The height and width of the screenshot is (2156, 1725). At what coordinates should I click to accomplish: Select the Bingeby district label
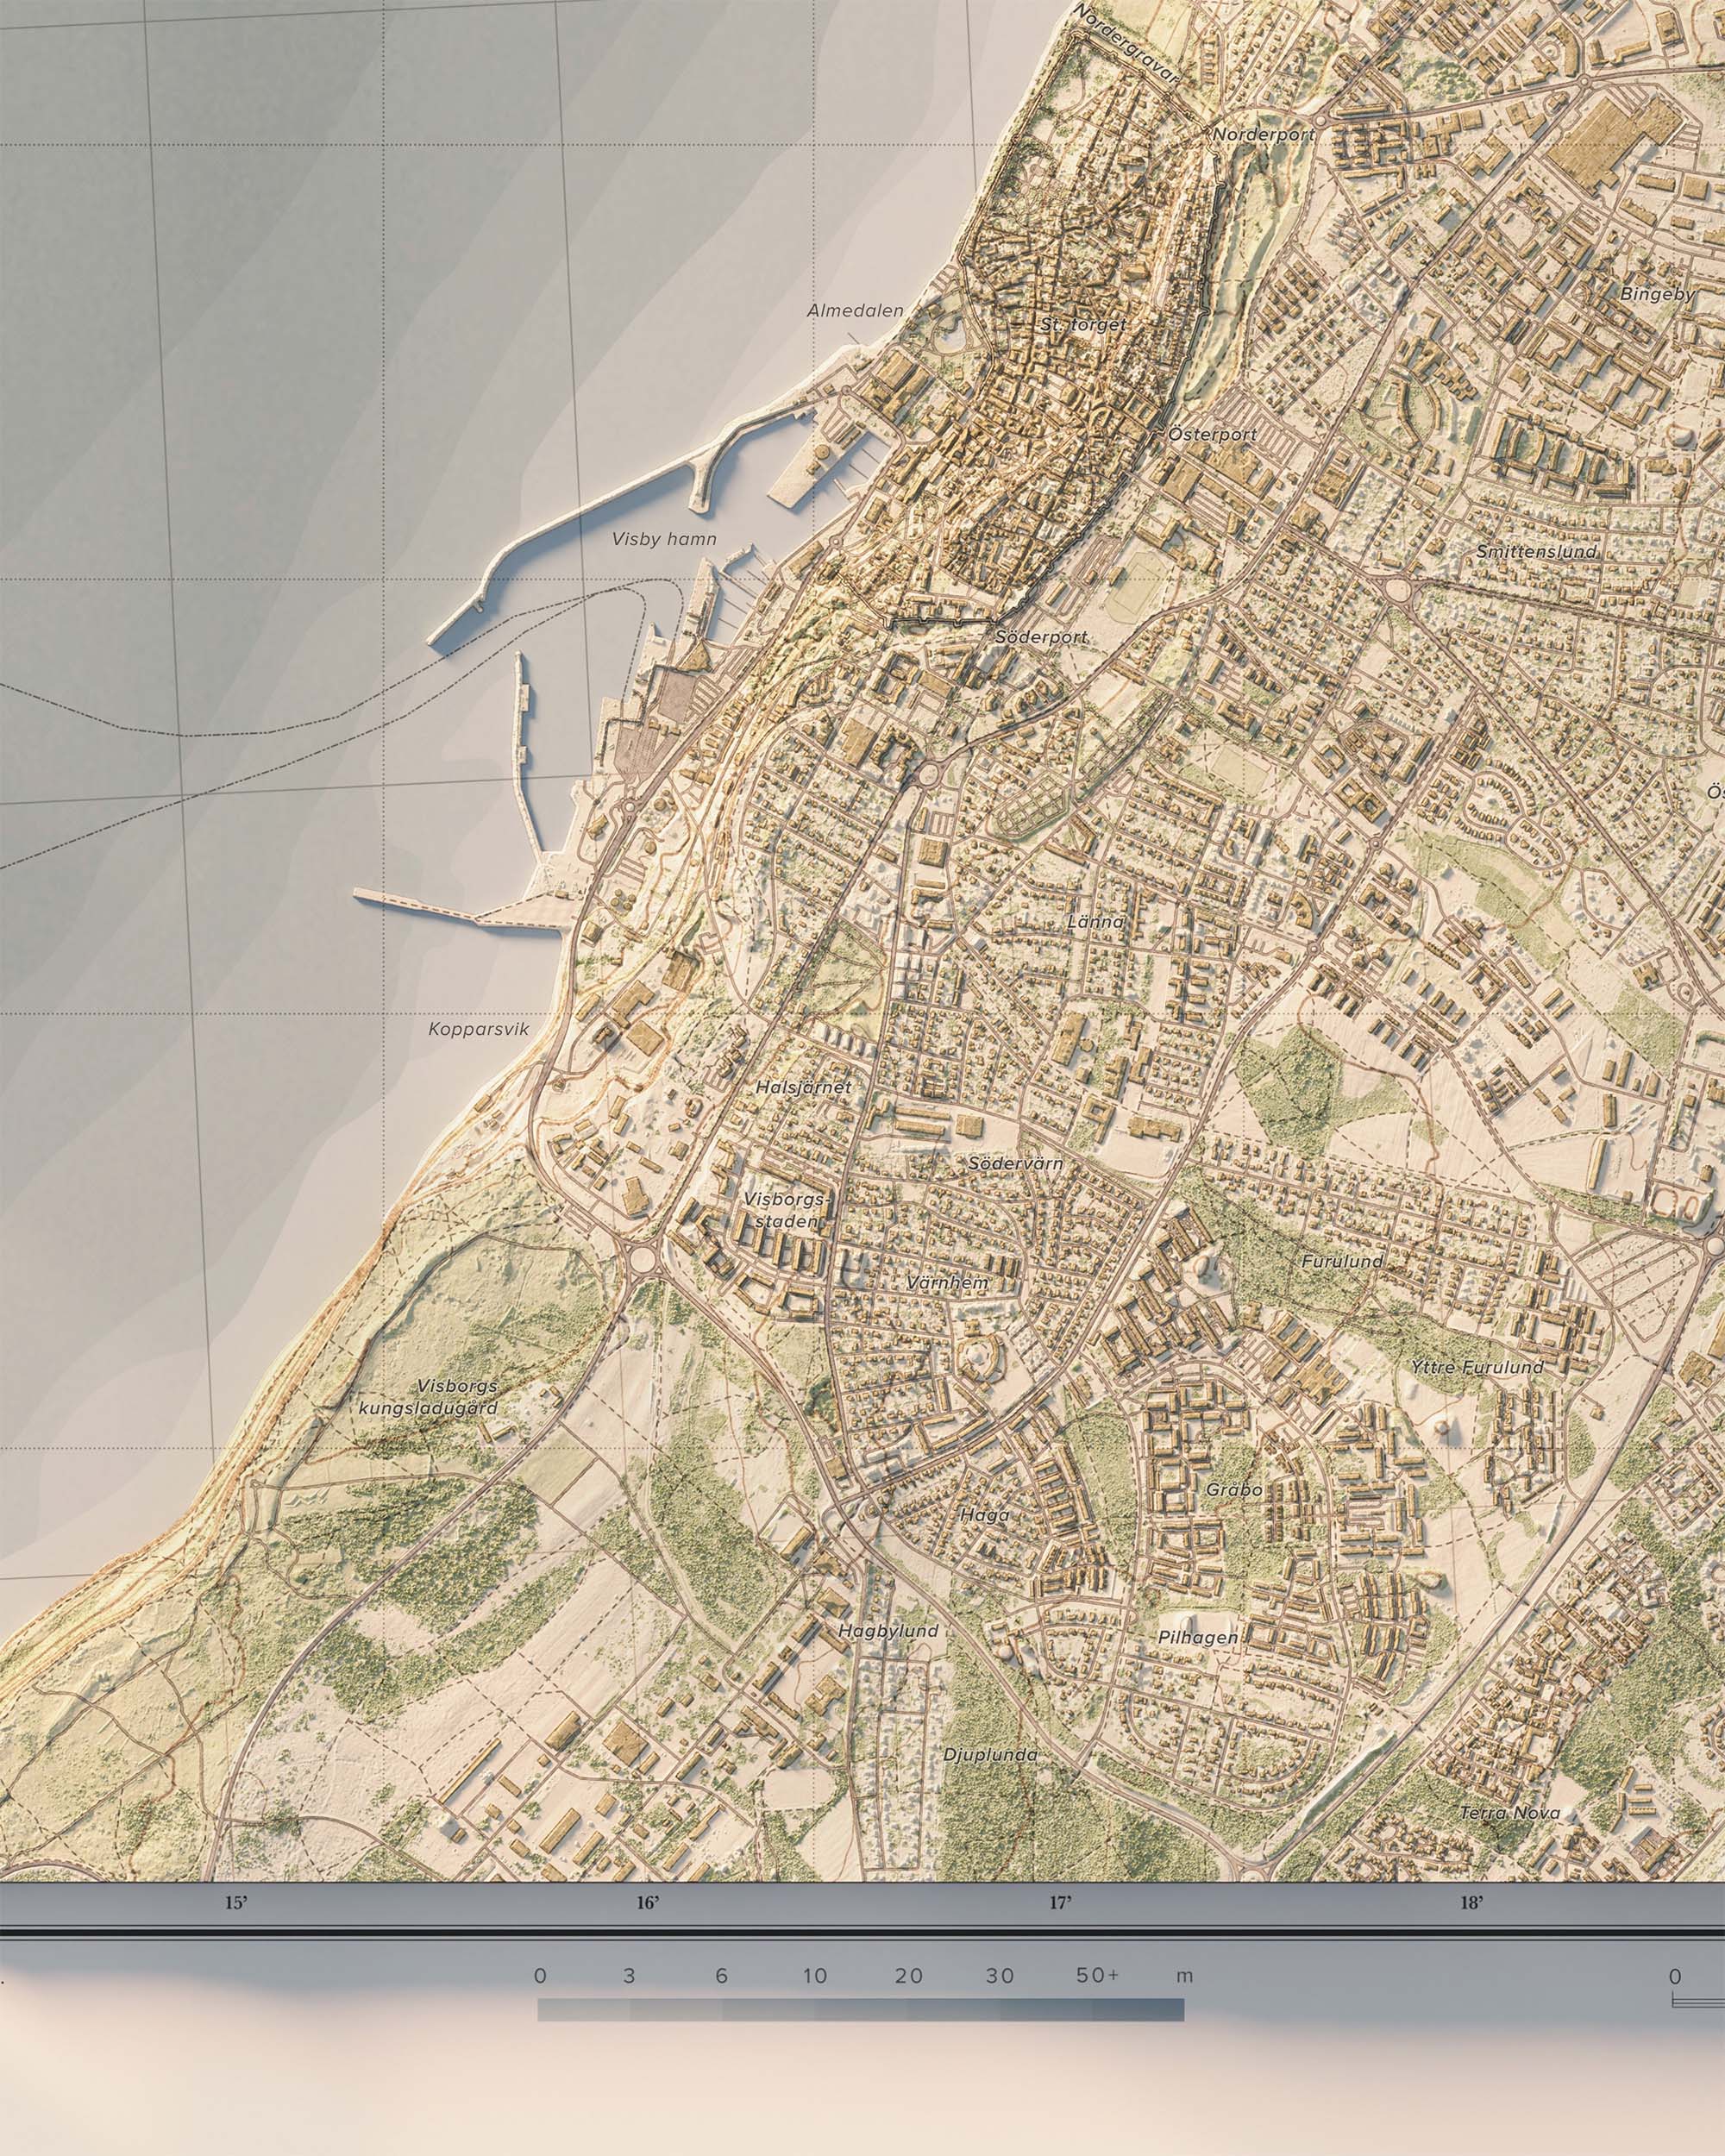1657,295
